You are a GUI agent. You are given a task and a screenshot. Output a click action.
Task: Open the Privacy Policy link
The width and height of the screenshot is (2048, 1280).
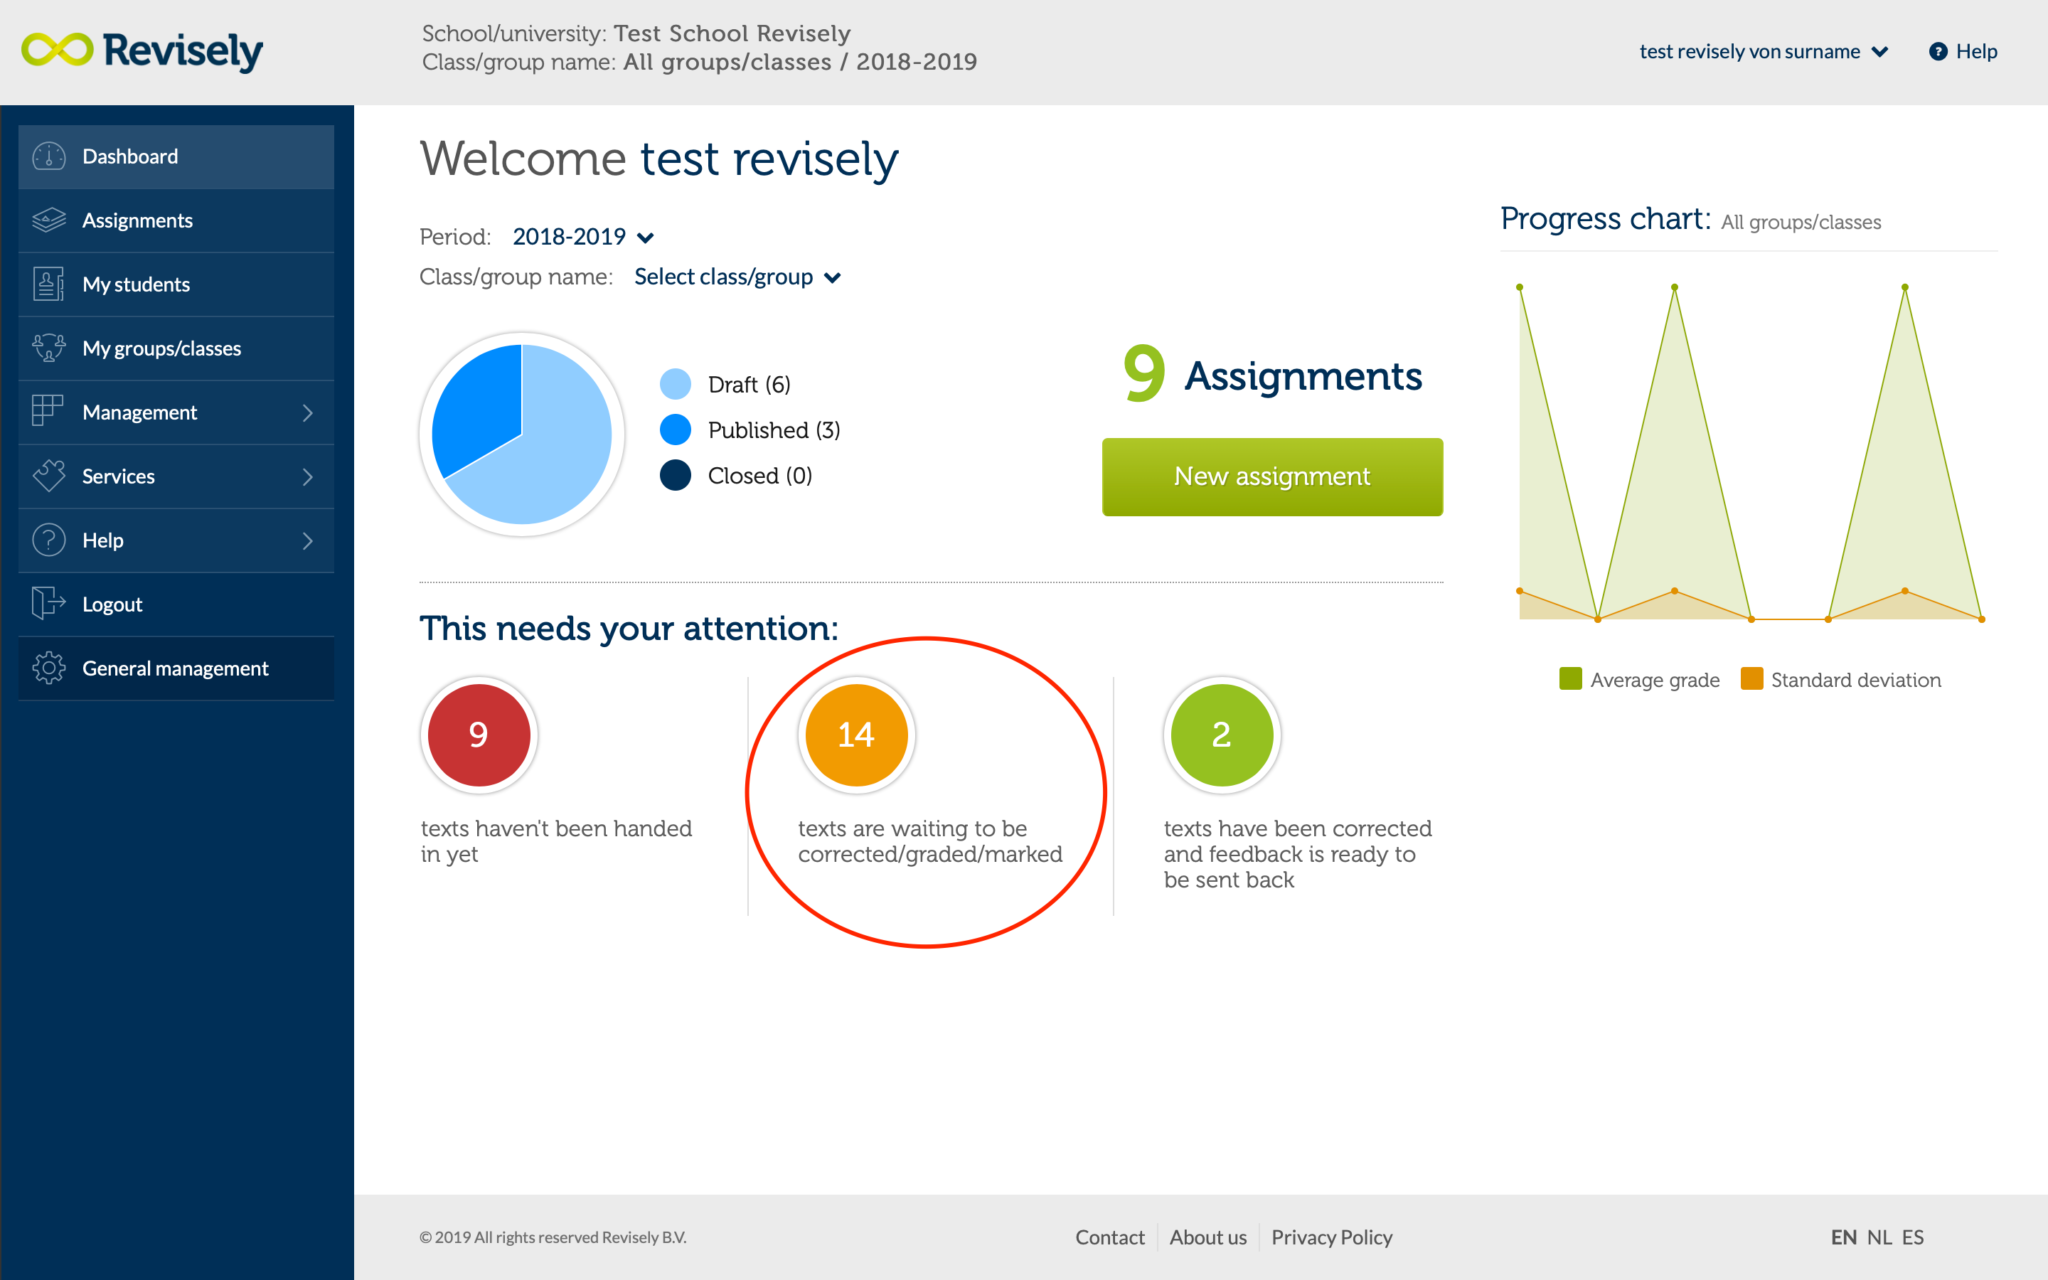(x=1331, y=1237)
